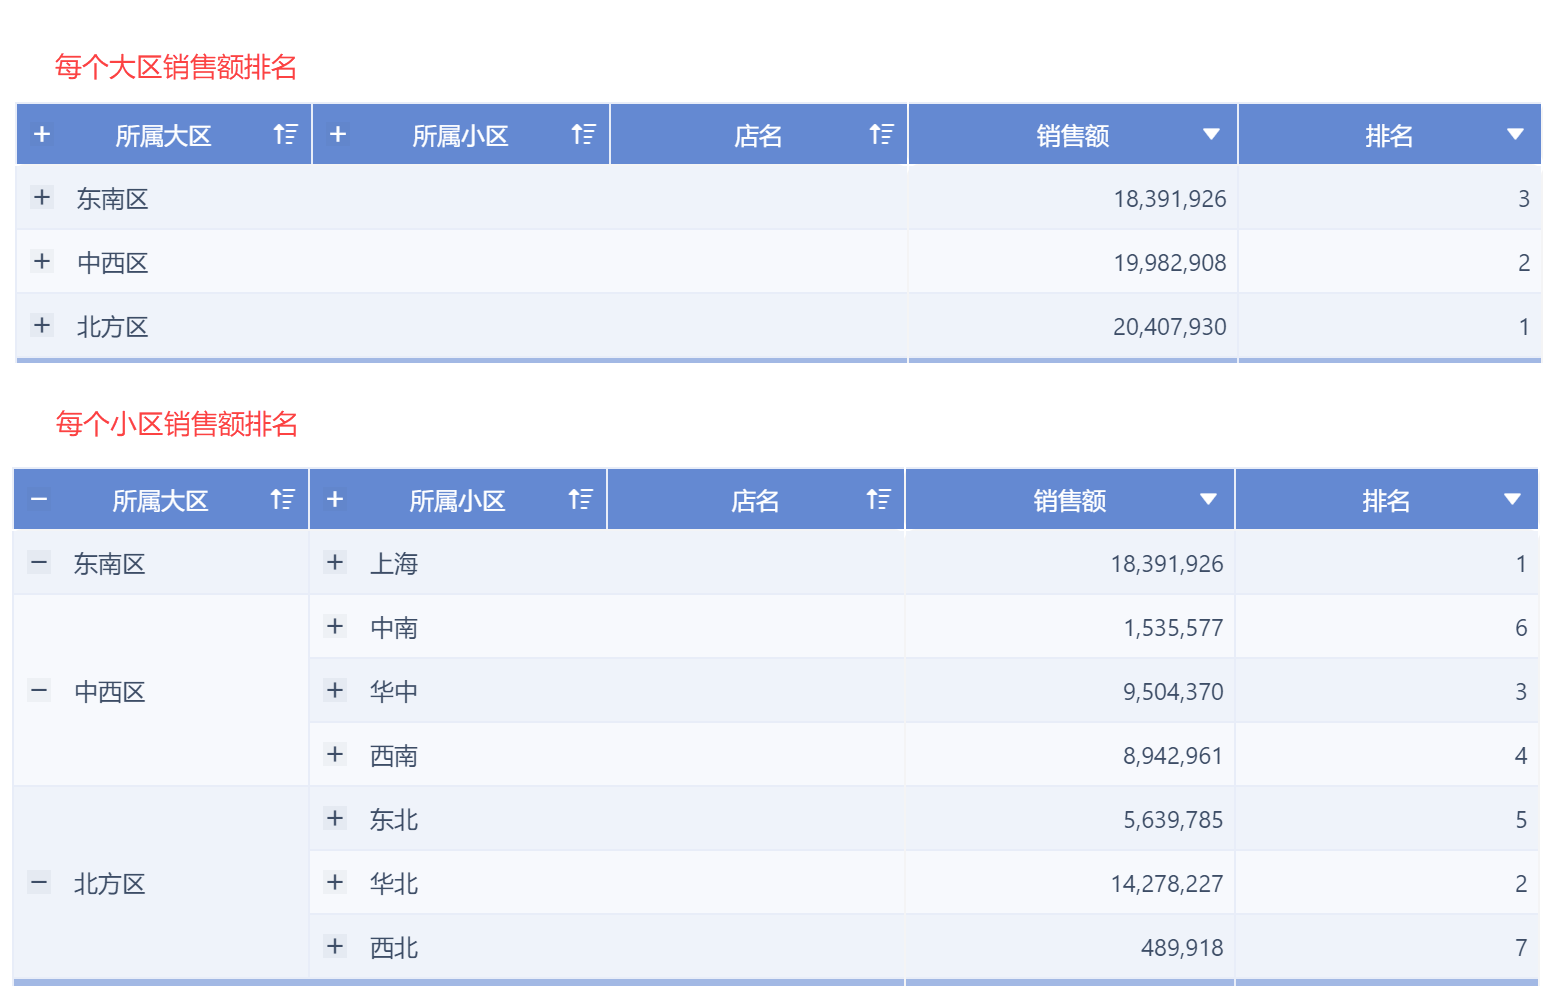Expand the 华中 sub-region row
The image size is (1562, 986).
(335, 690)
